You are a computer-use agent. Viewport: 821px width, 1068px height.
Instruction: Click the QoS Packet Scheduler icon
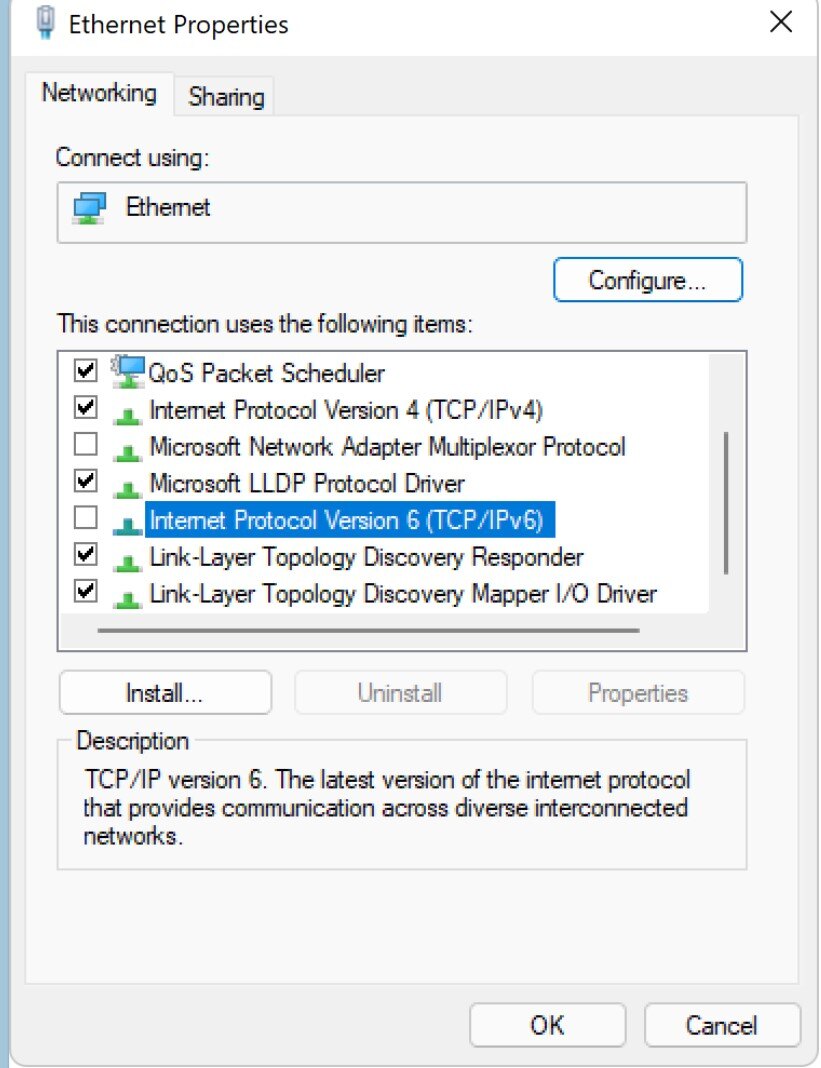pos(128,372)
